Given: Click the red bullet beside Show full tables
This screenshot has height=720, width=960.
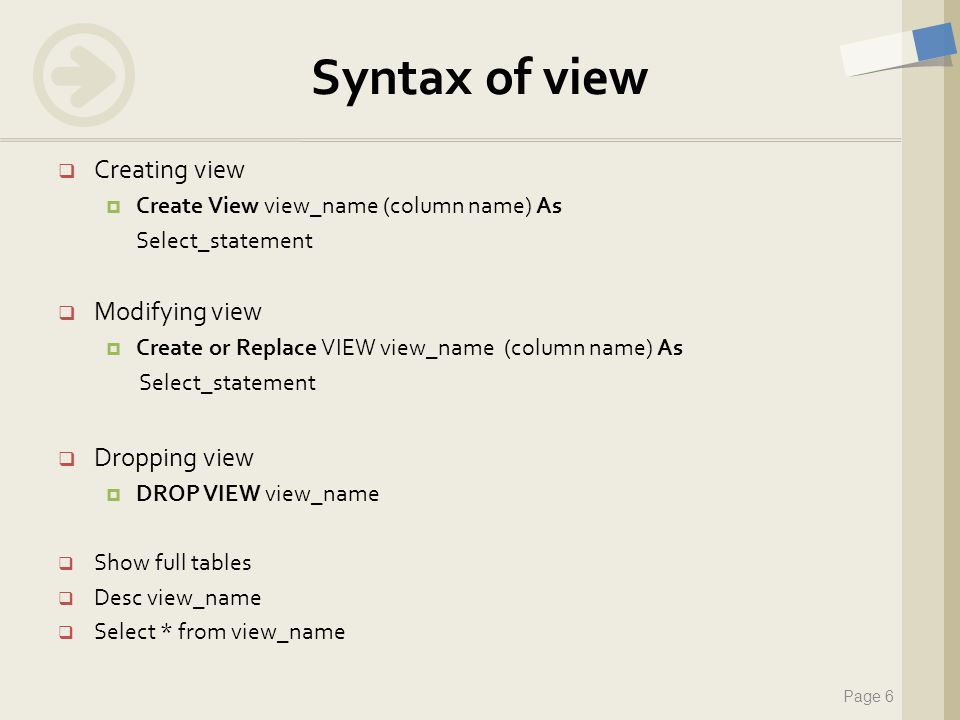Looking at the screenshot, I should [x=66, y=563].
